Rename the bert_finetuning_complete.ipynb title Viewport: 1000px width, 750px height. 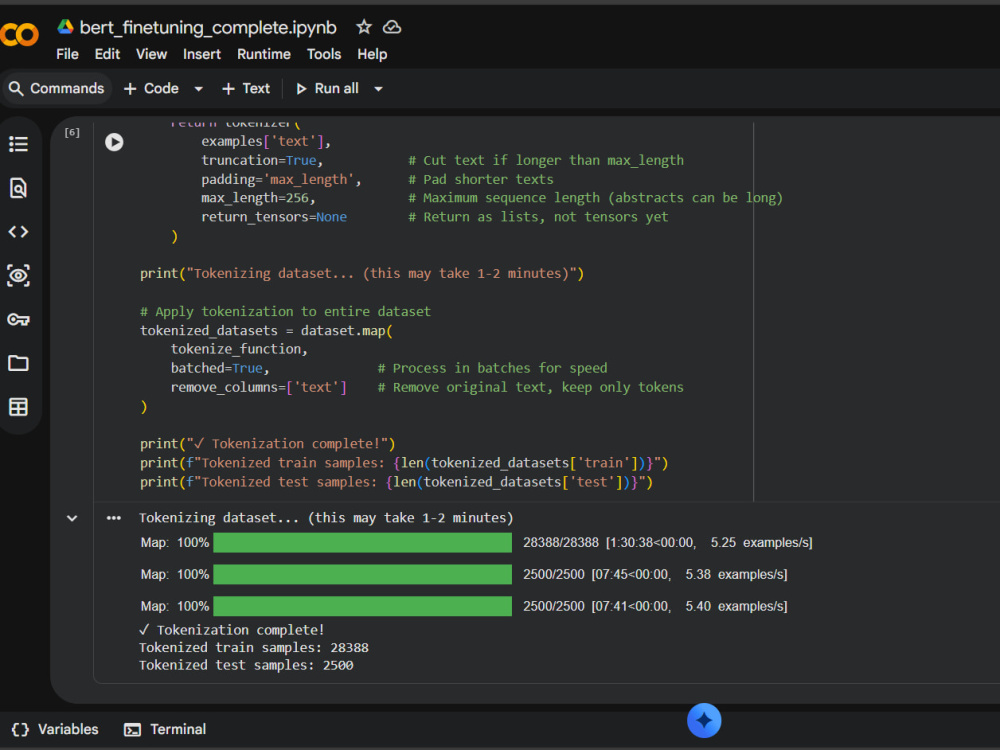(208, 27)
